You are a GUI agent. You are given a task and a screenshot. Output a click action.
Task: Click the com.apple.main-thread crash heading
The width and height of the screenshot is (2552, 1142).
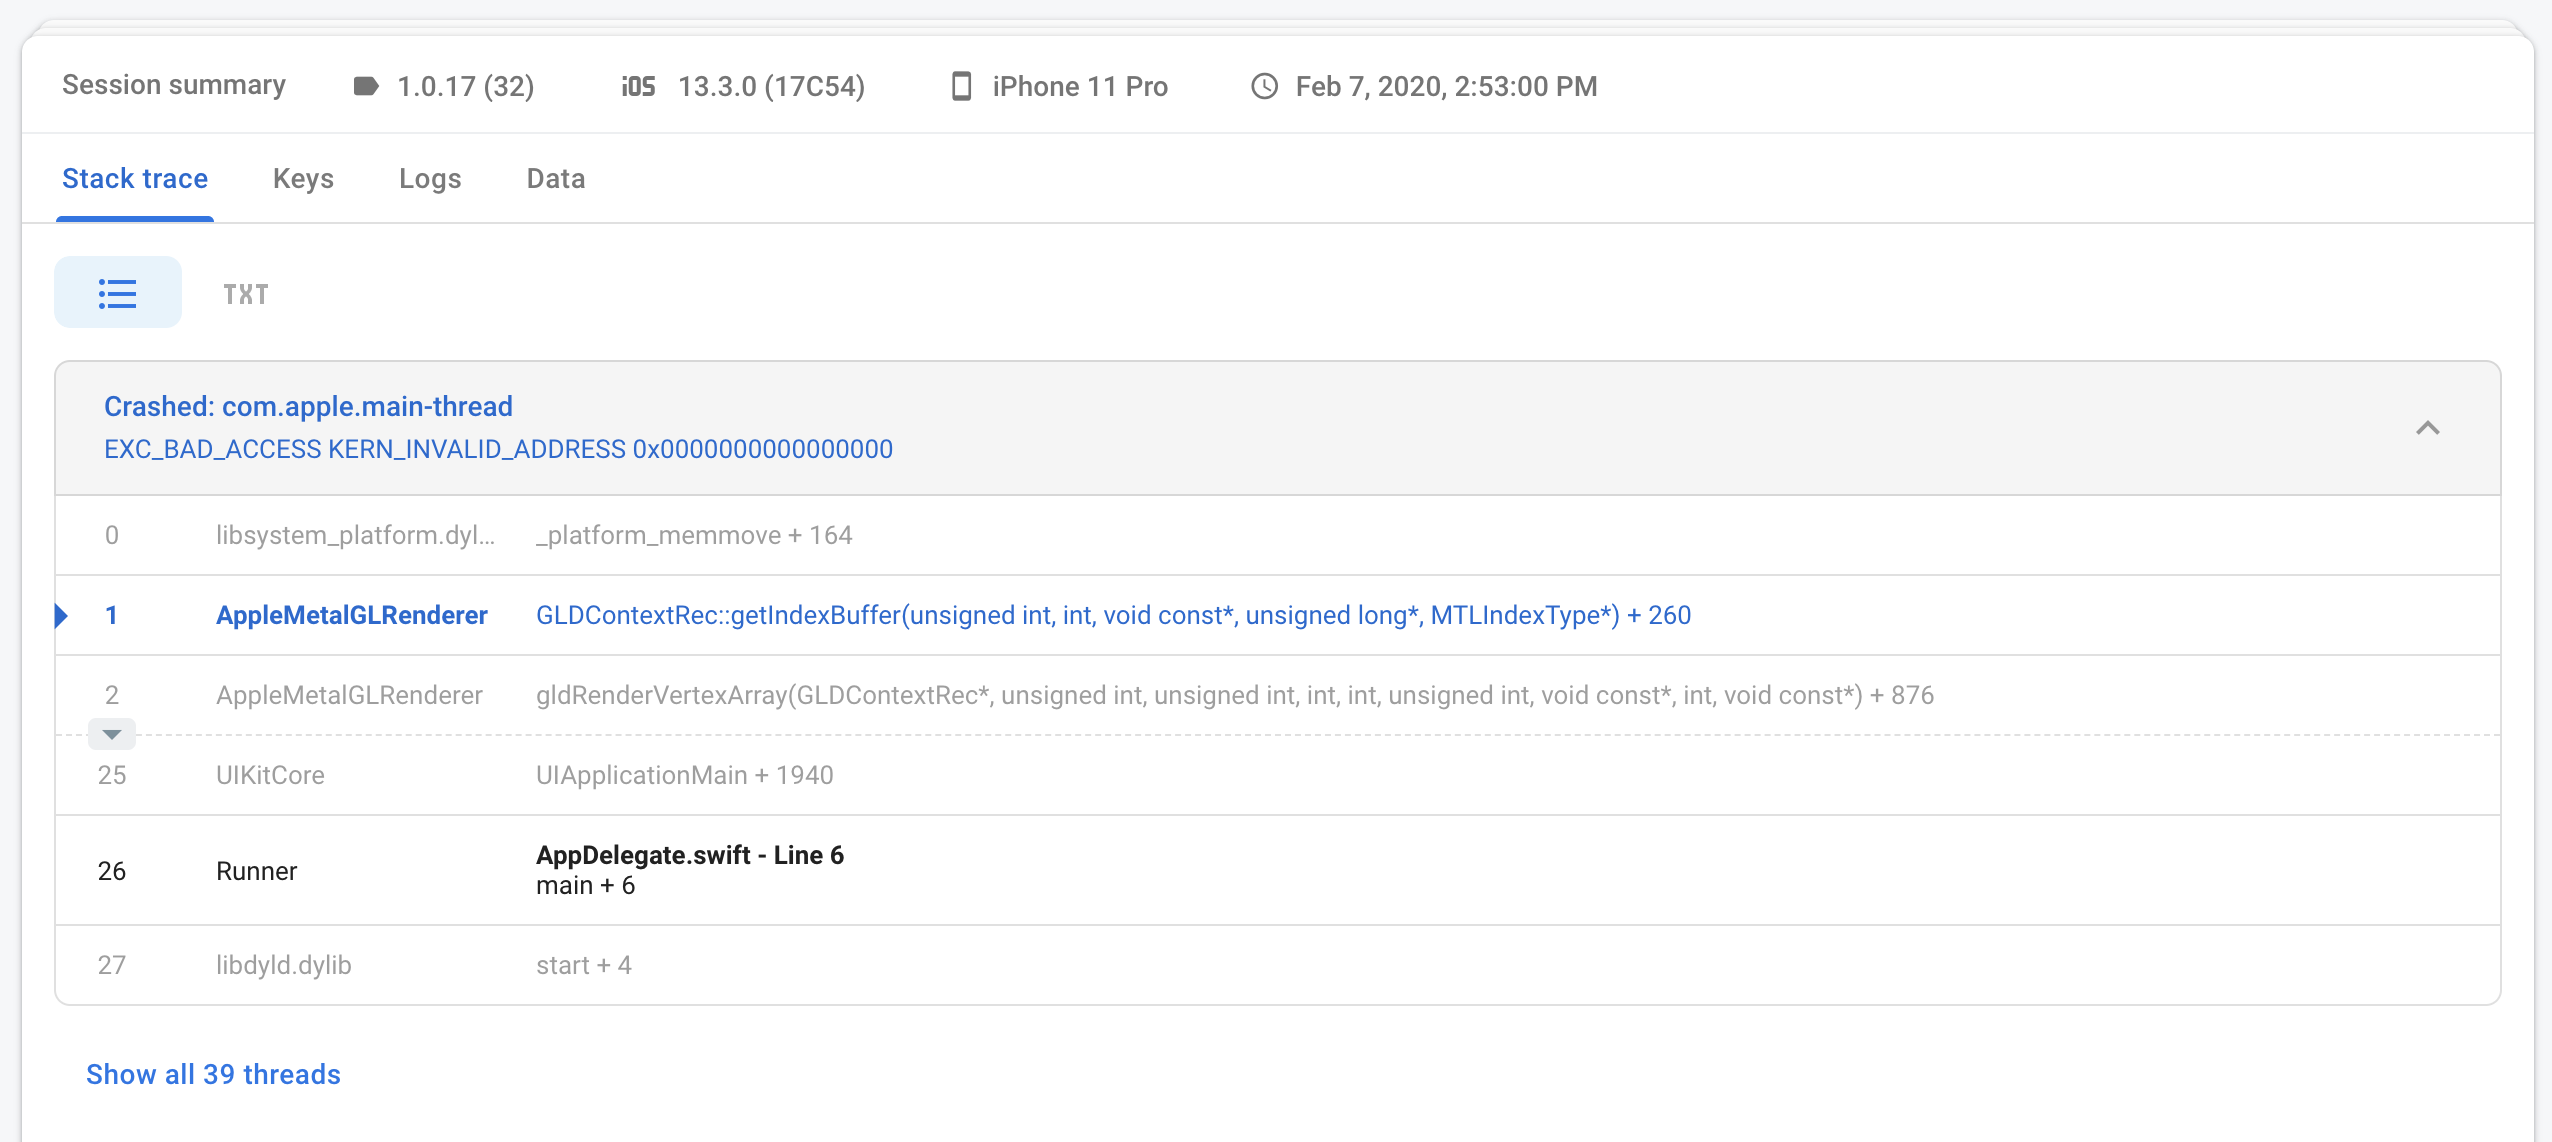tap(307, 405)
